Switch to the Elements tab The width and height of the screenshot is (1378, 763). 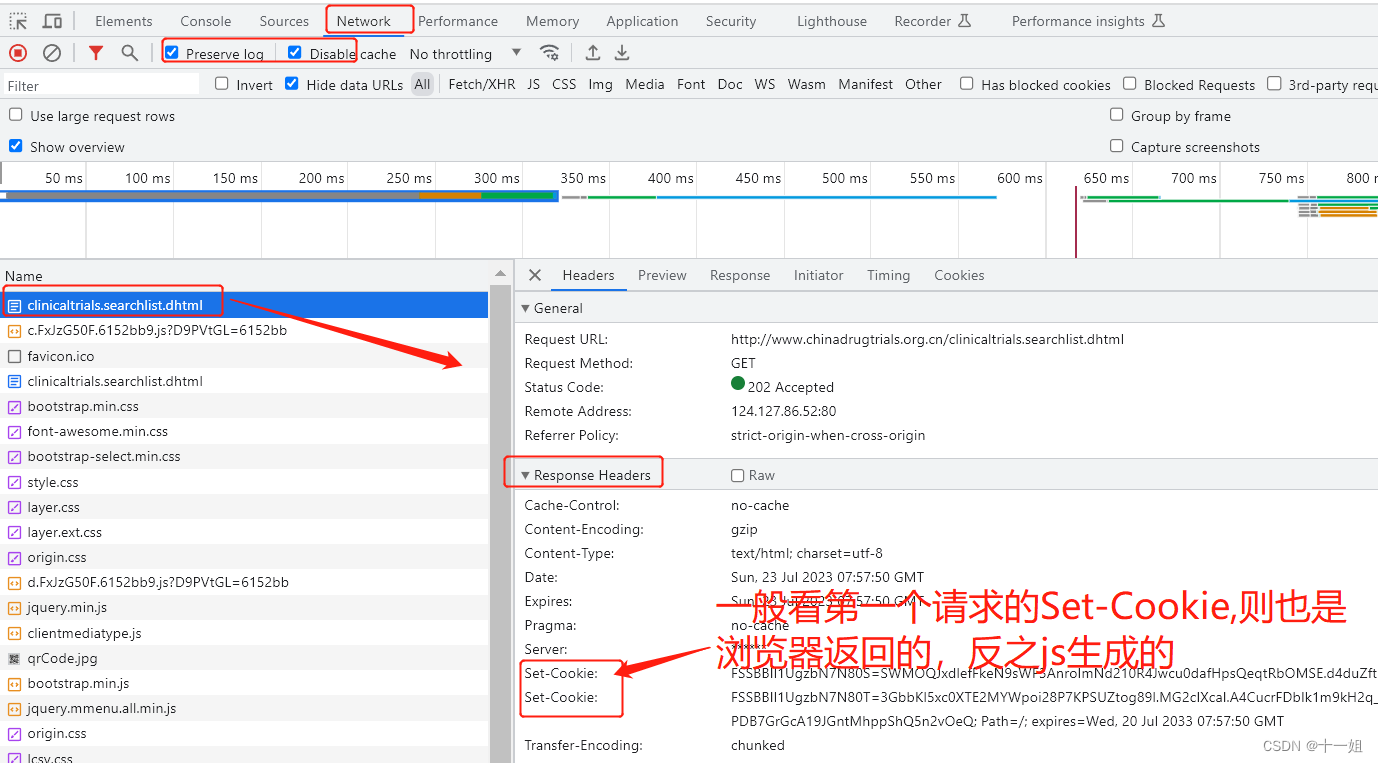(x=124, y=21)
